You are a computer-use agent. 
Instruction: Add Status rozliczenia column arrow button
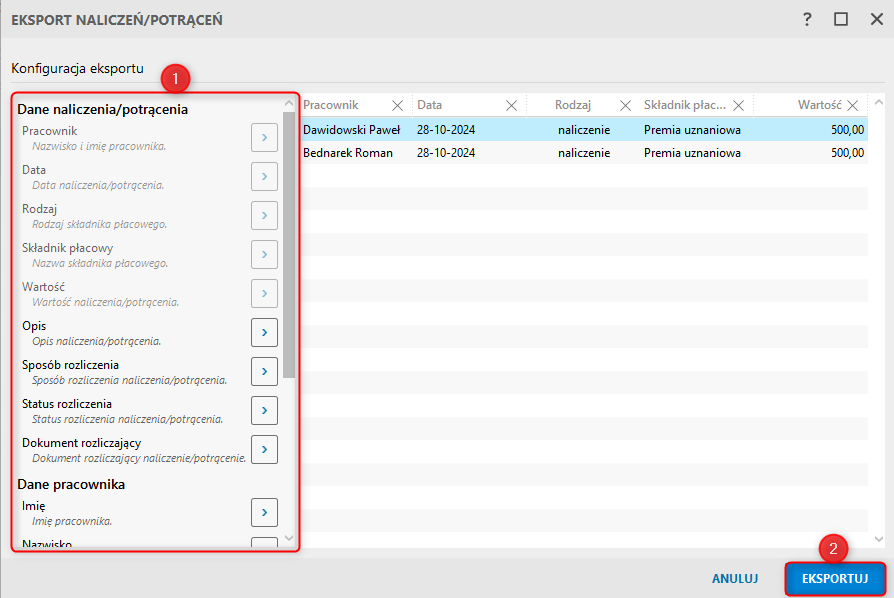264,410
